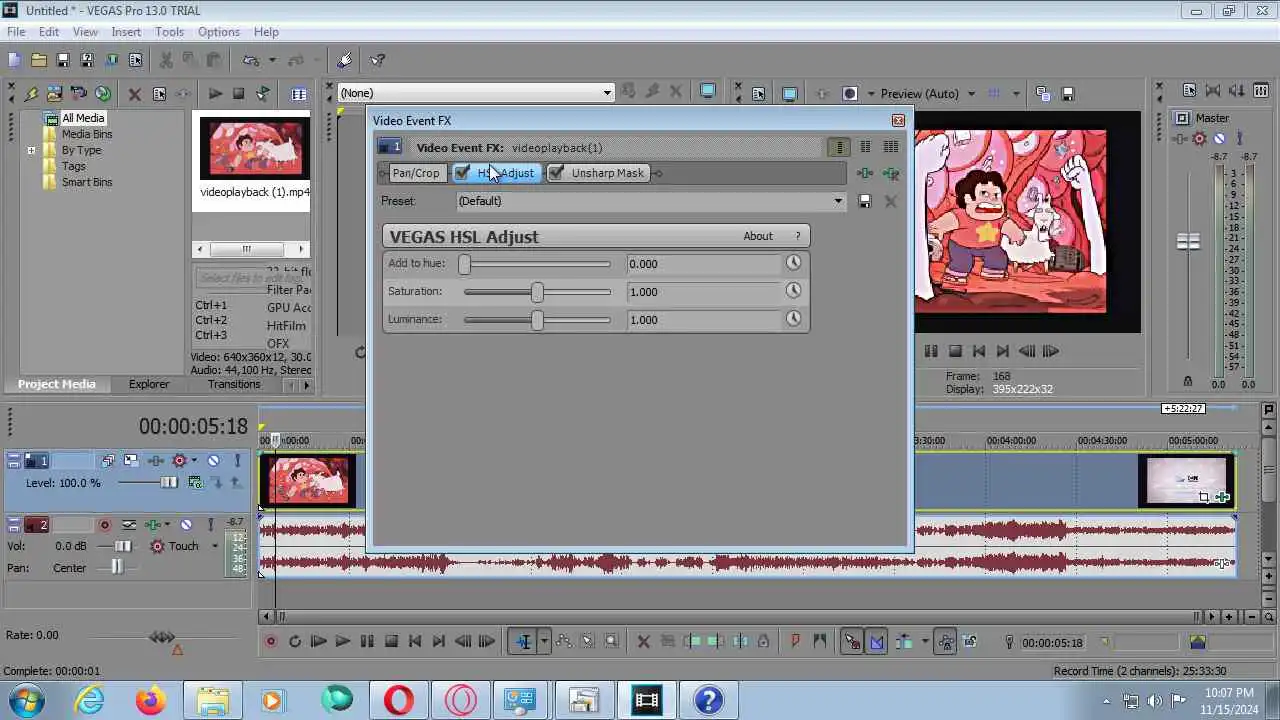Viewport: 1280px width, 720px height.
Task: Uncheck the Unsharp Mask effect checkbox
Action: pyautogui.click(x=556, y=173)
